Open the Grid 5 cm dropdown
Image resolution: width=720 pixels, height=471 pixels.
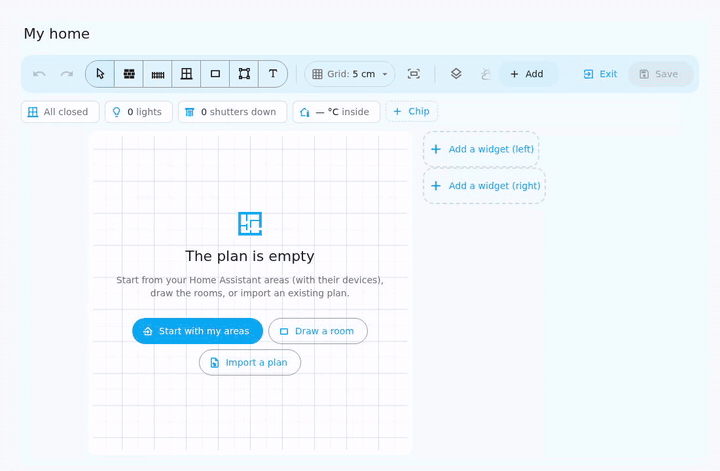350,74
